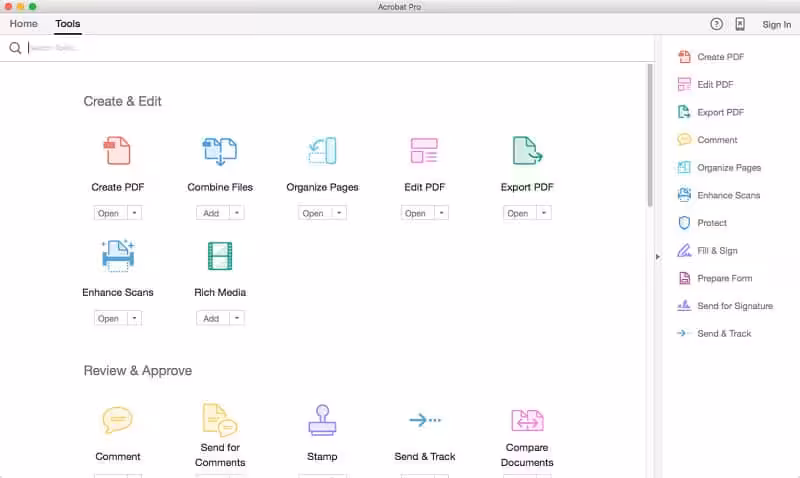Screen dimensions: 800x478
Task: Select Create PDF icon in right sidebar
Action: (x=684, y=57)
